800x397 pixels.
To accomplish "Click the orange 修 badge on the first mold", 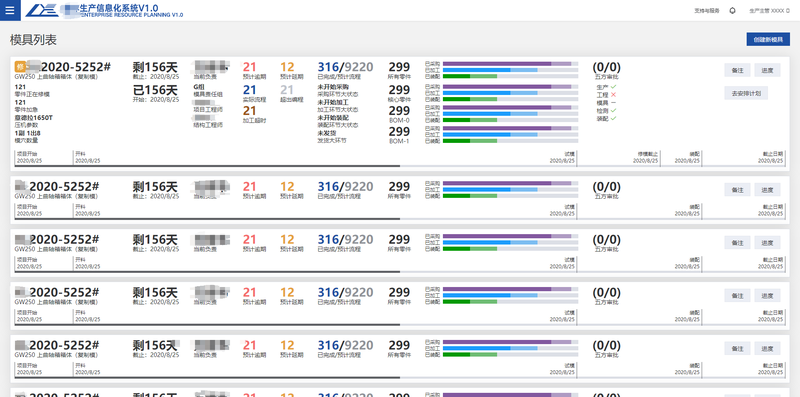I will 20,67.
